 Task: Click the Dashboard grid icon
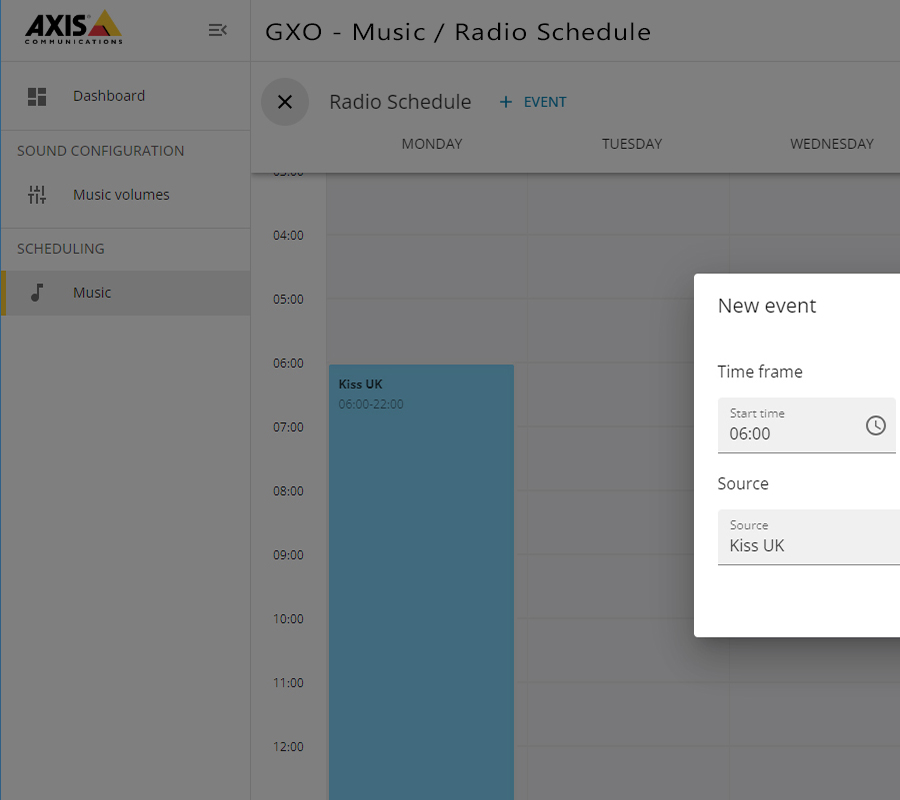tap(37, 96)
